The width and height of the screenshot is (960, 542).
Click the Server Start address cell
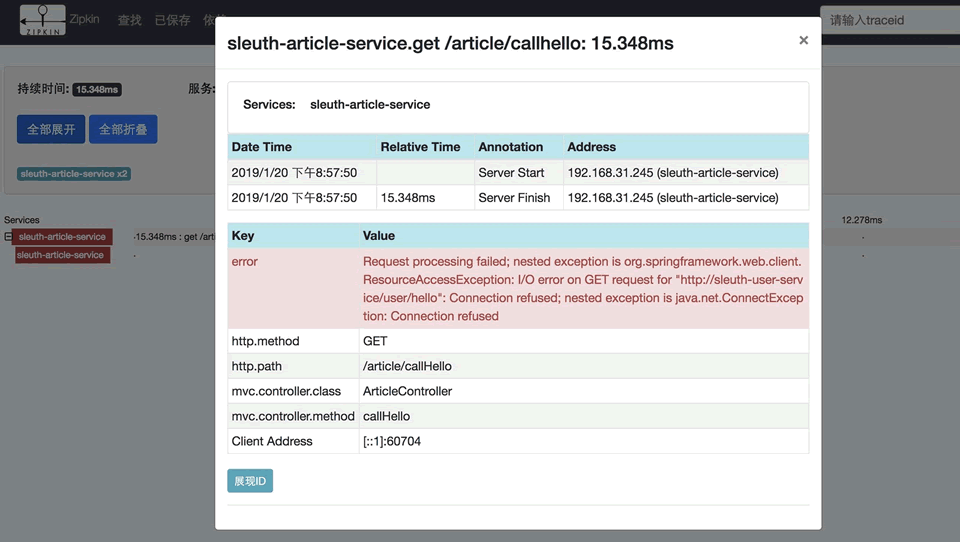coord(686,173)
